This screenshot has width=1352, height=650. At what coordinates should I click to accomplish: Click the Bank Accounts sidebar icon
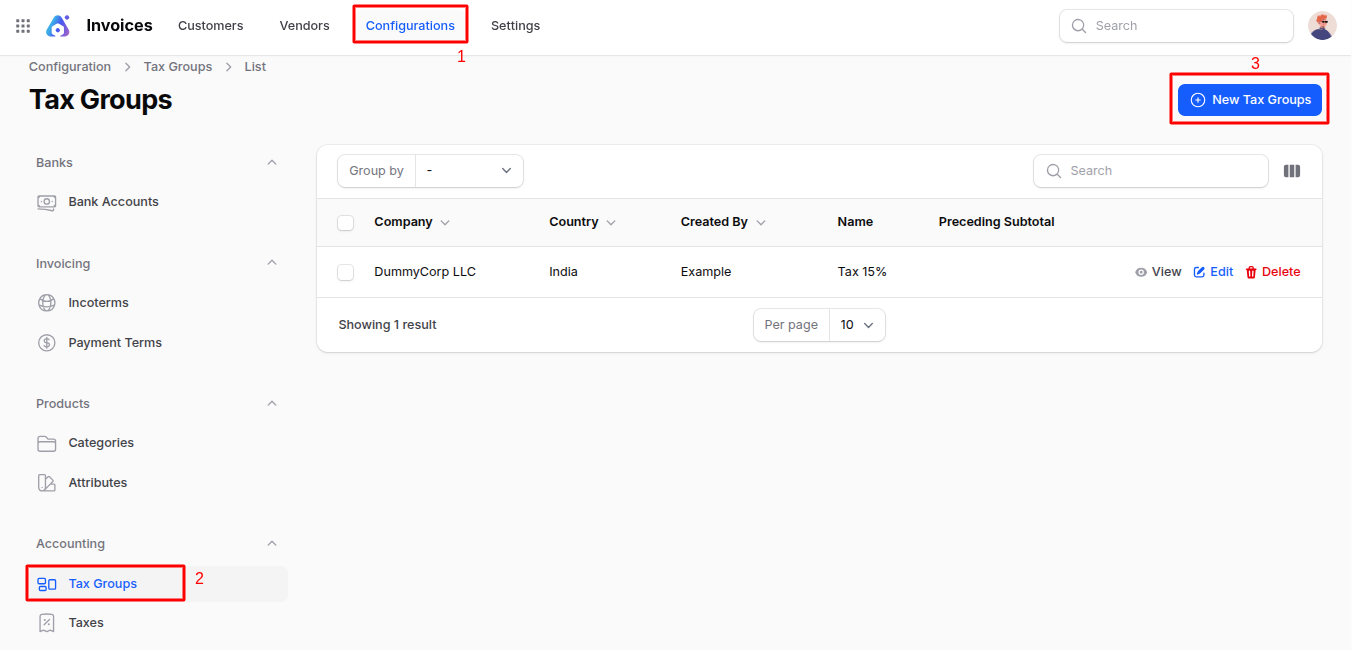click(47, 202)
